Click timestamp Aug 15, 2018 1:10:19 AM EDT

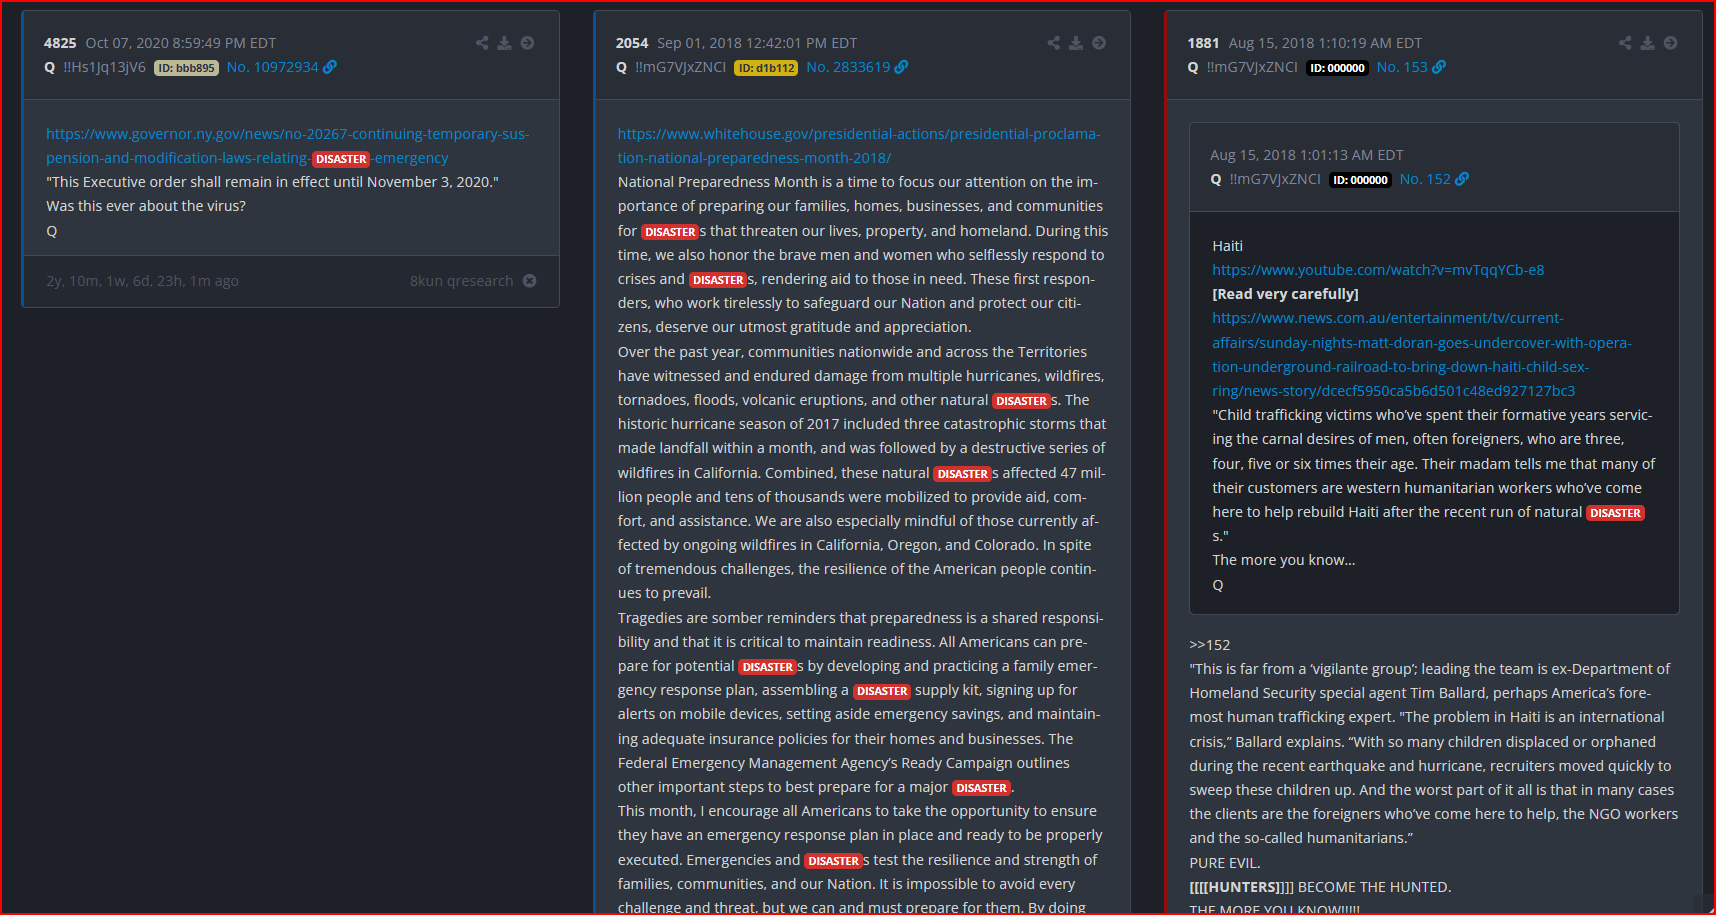[1325, 43]
